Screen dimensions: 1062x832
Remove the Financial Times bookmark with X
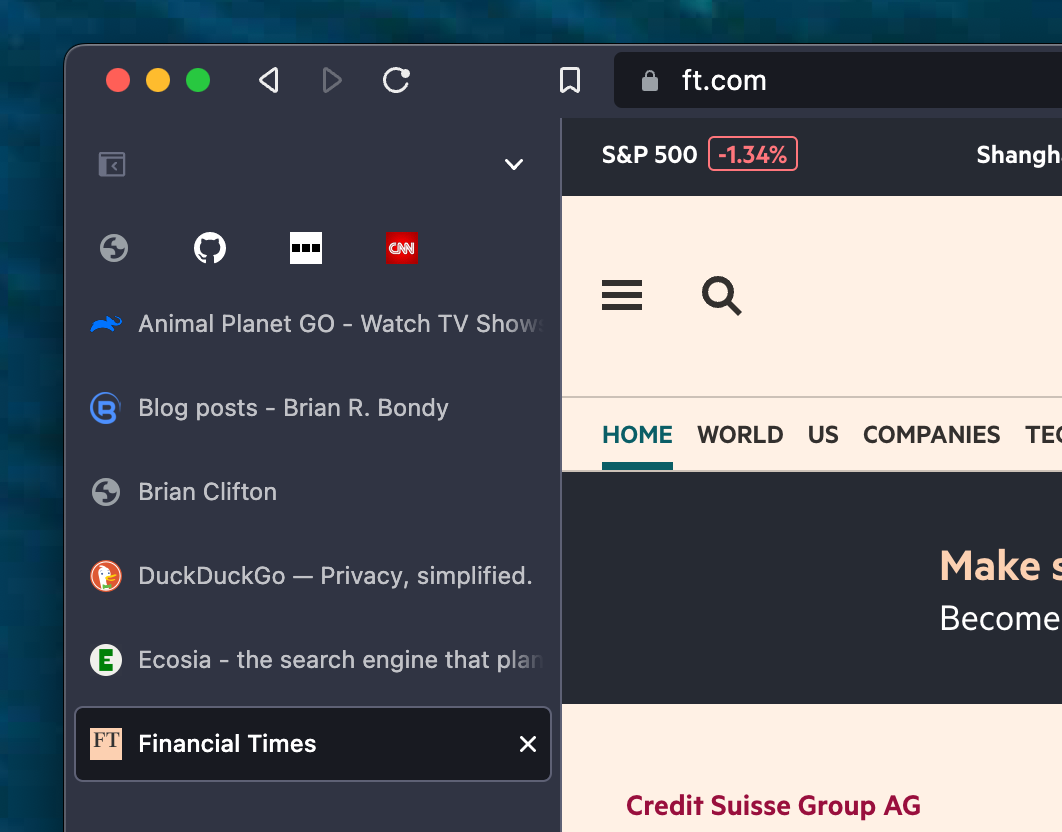pyautogui.click(x=528, y=744)
